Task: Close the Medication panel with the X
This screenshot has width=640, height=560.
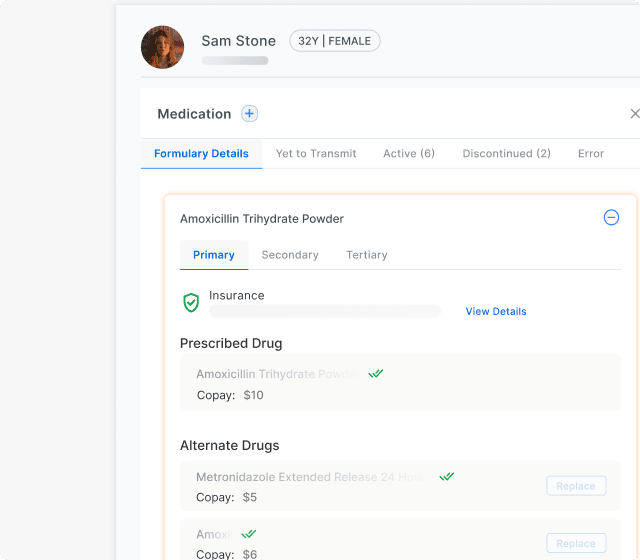Action: pos(634,114)
